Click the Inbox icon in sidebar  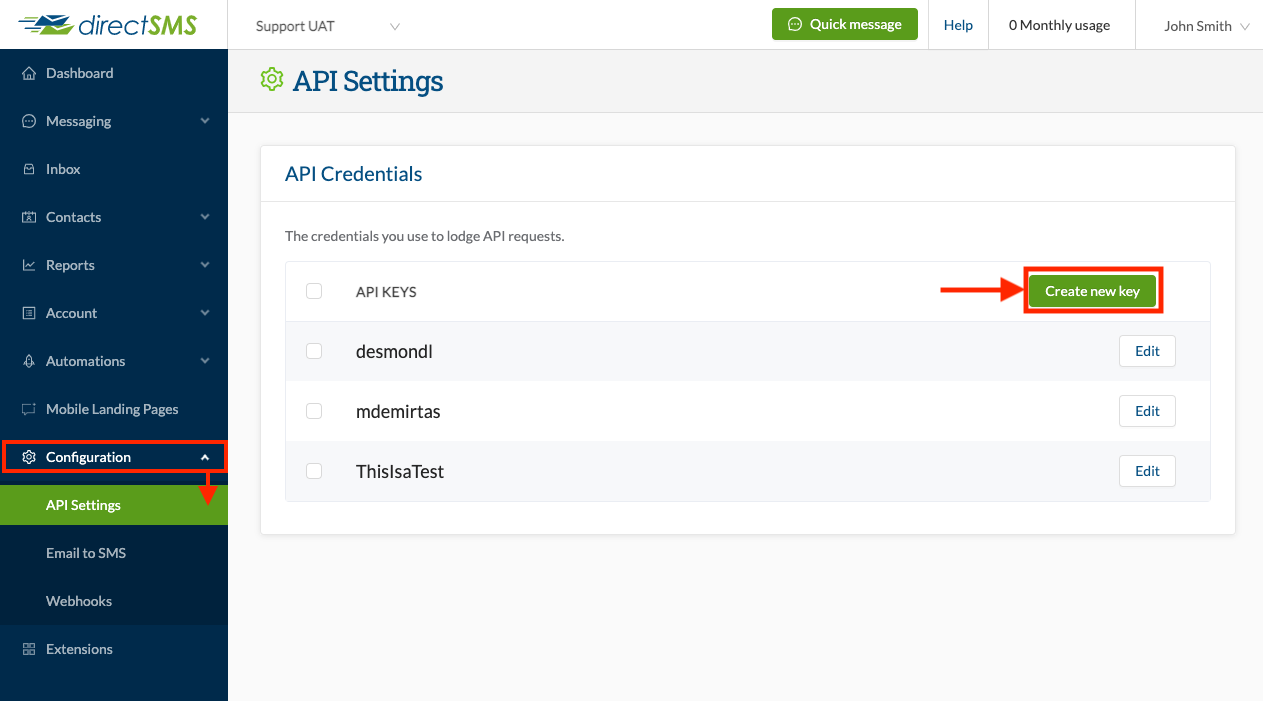pos(29,169)
